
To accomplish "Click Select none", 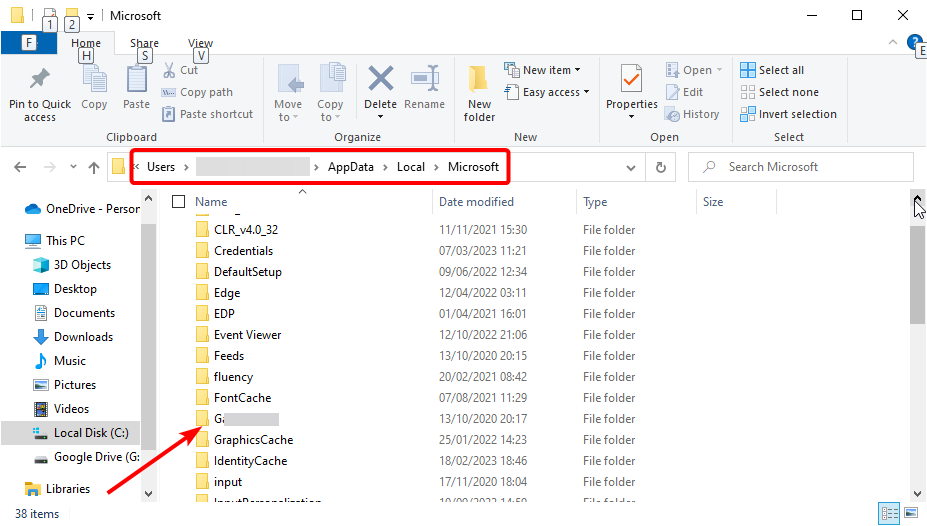I will [780, 92].
